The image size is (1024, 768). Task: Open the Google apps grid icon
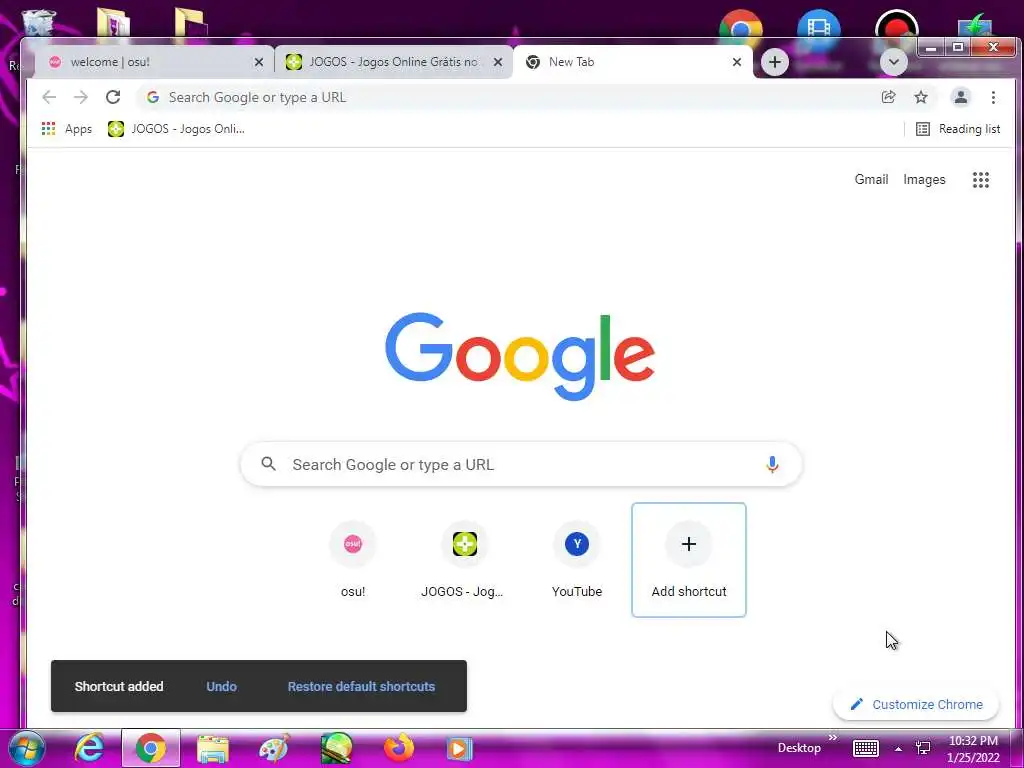981,180
